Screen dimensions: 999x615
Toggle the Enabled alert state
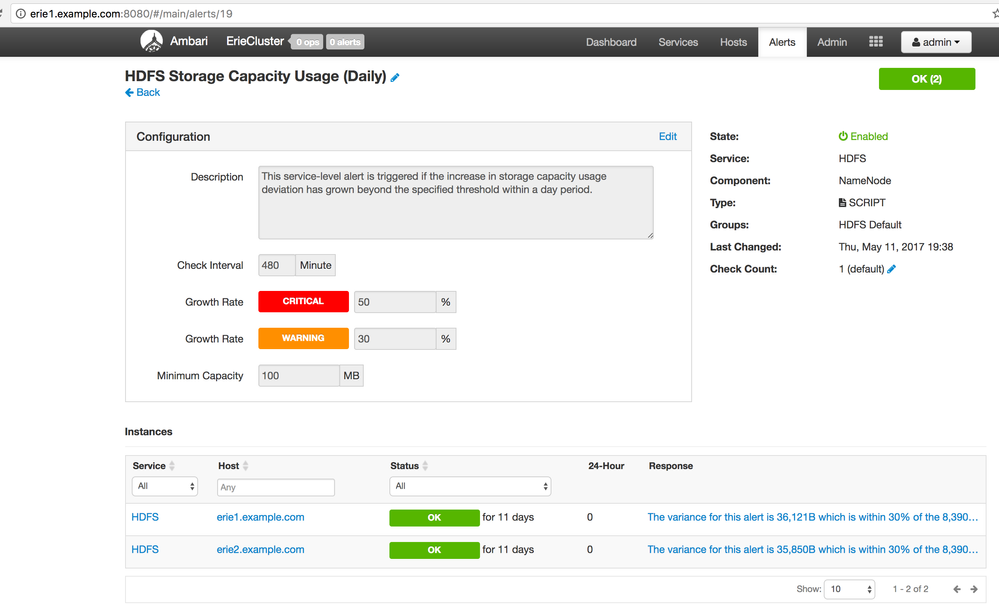[863, 137]
